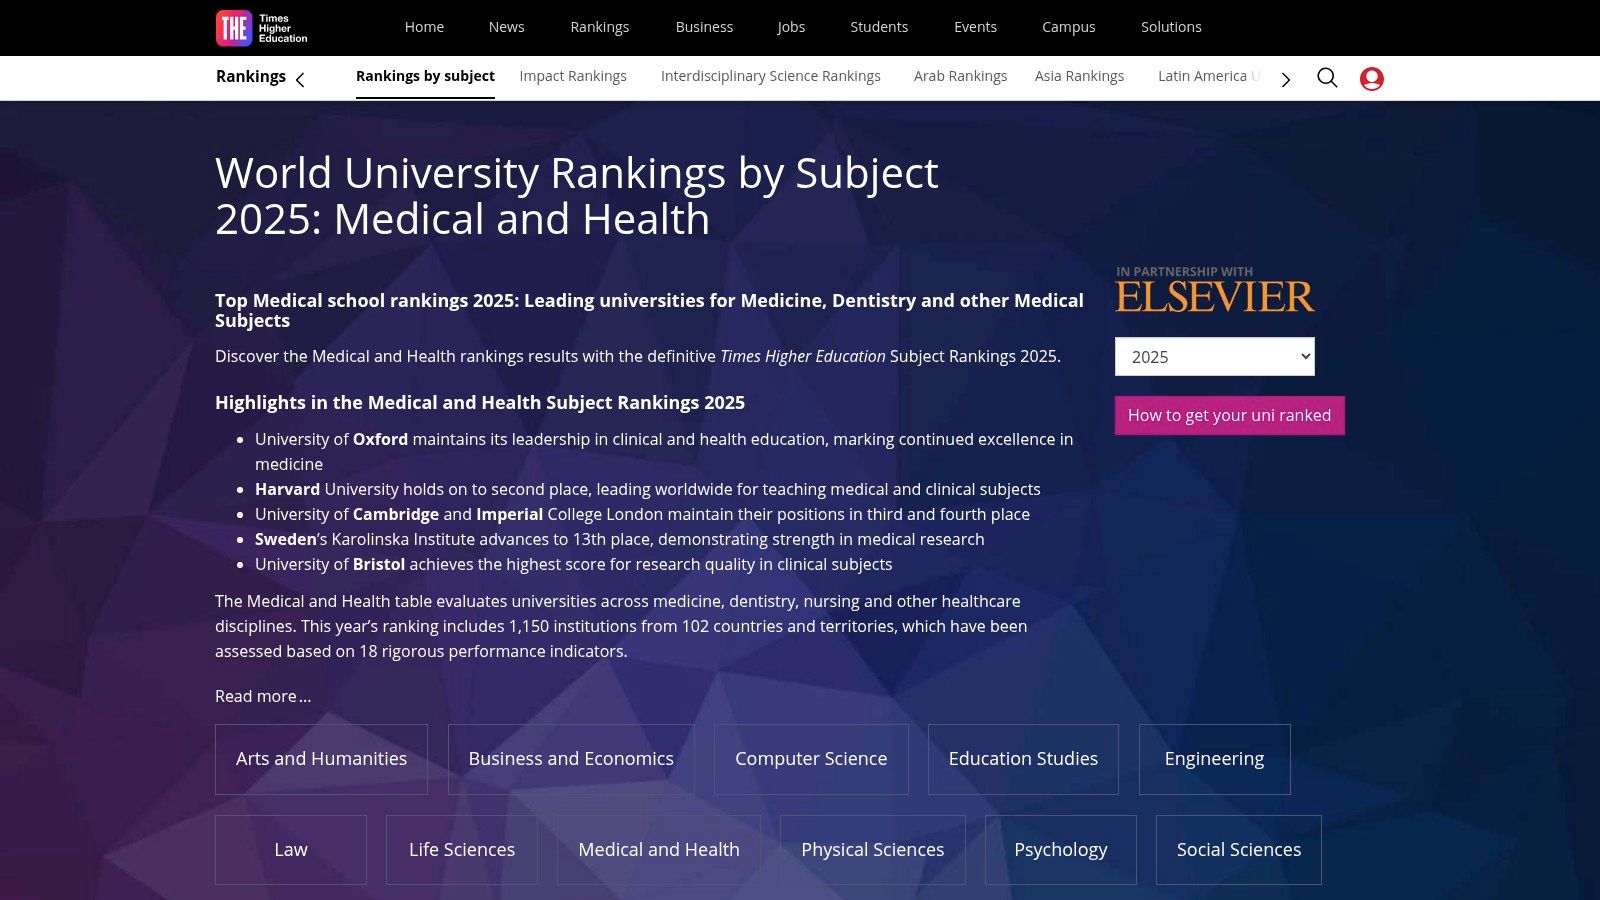Click the Medical and Health subject tile

658,849
